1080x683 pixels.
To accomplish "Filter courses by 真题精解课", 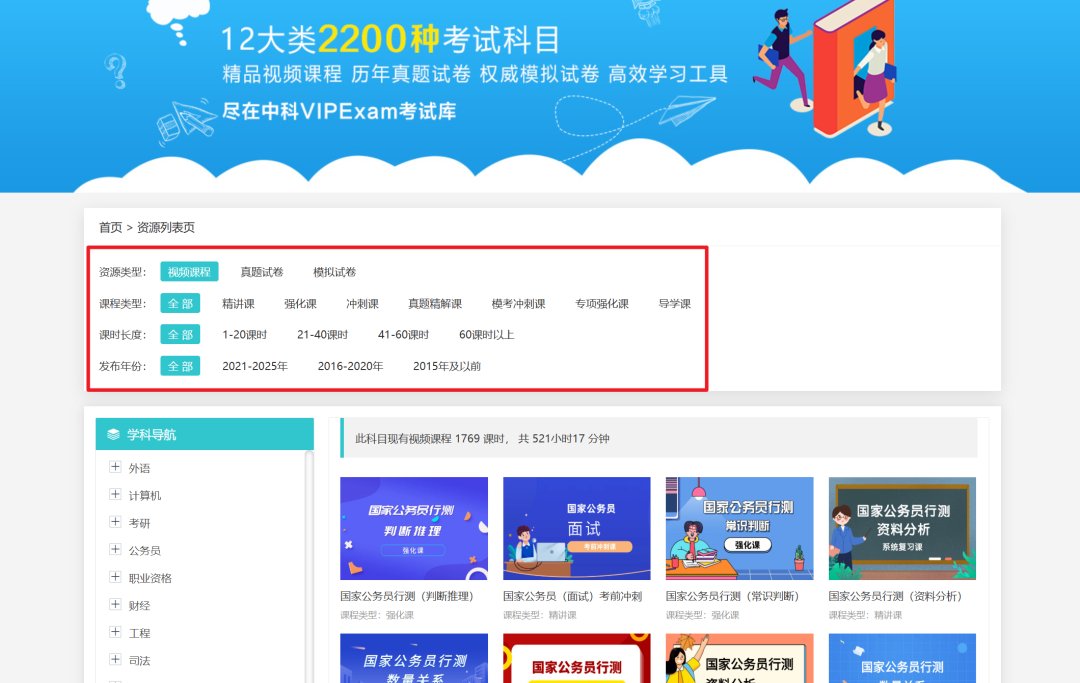I will coord(435,304).
